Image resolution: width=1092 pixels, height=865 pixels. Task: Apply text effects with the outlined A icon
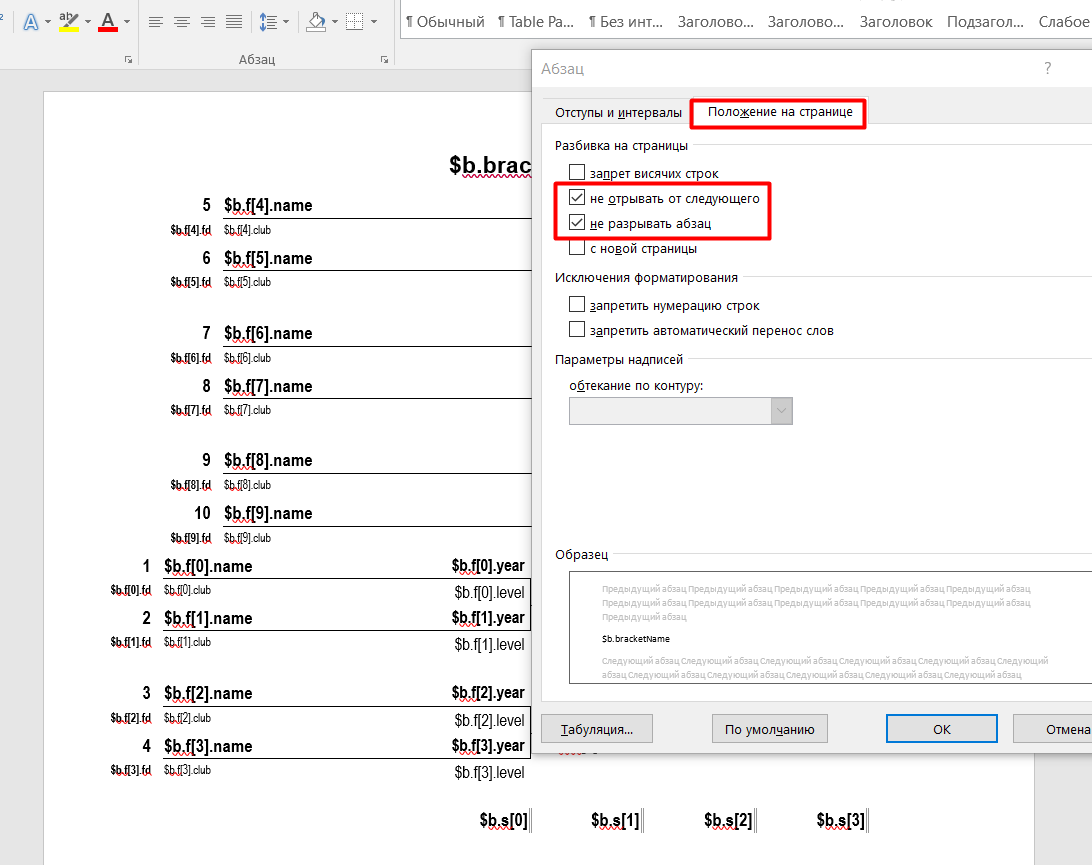pyautogui.click(x=31, y=22)
